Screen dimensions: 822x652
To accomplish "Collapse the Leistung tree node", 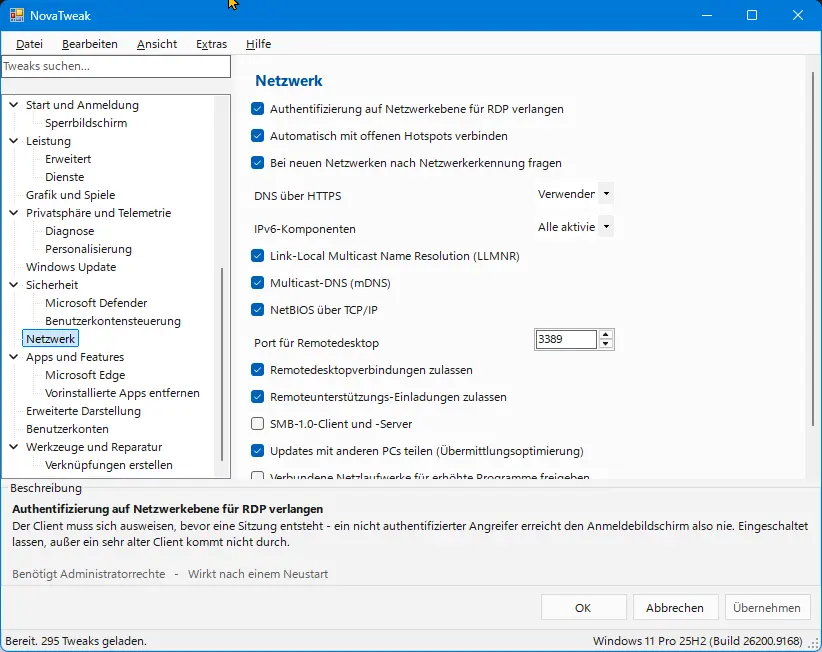I will [x=14, y=141].
